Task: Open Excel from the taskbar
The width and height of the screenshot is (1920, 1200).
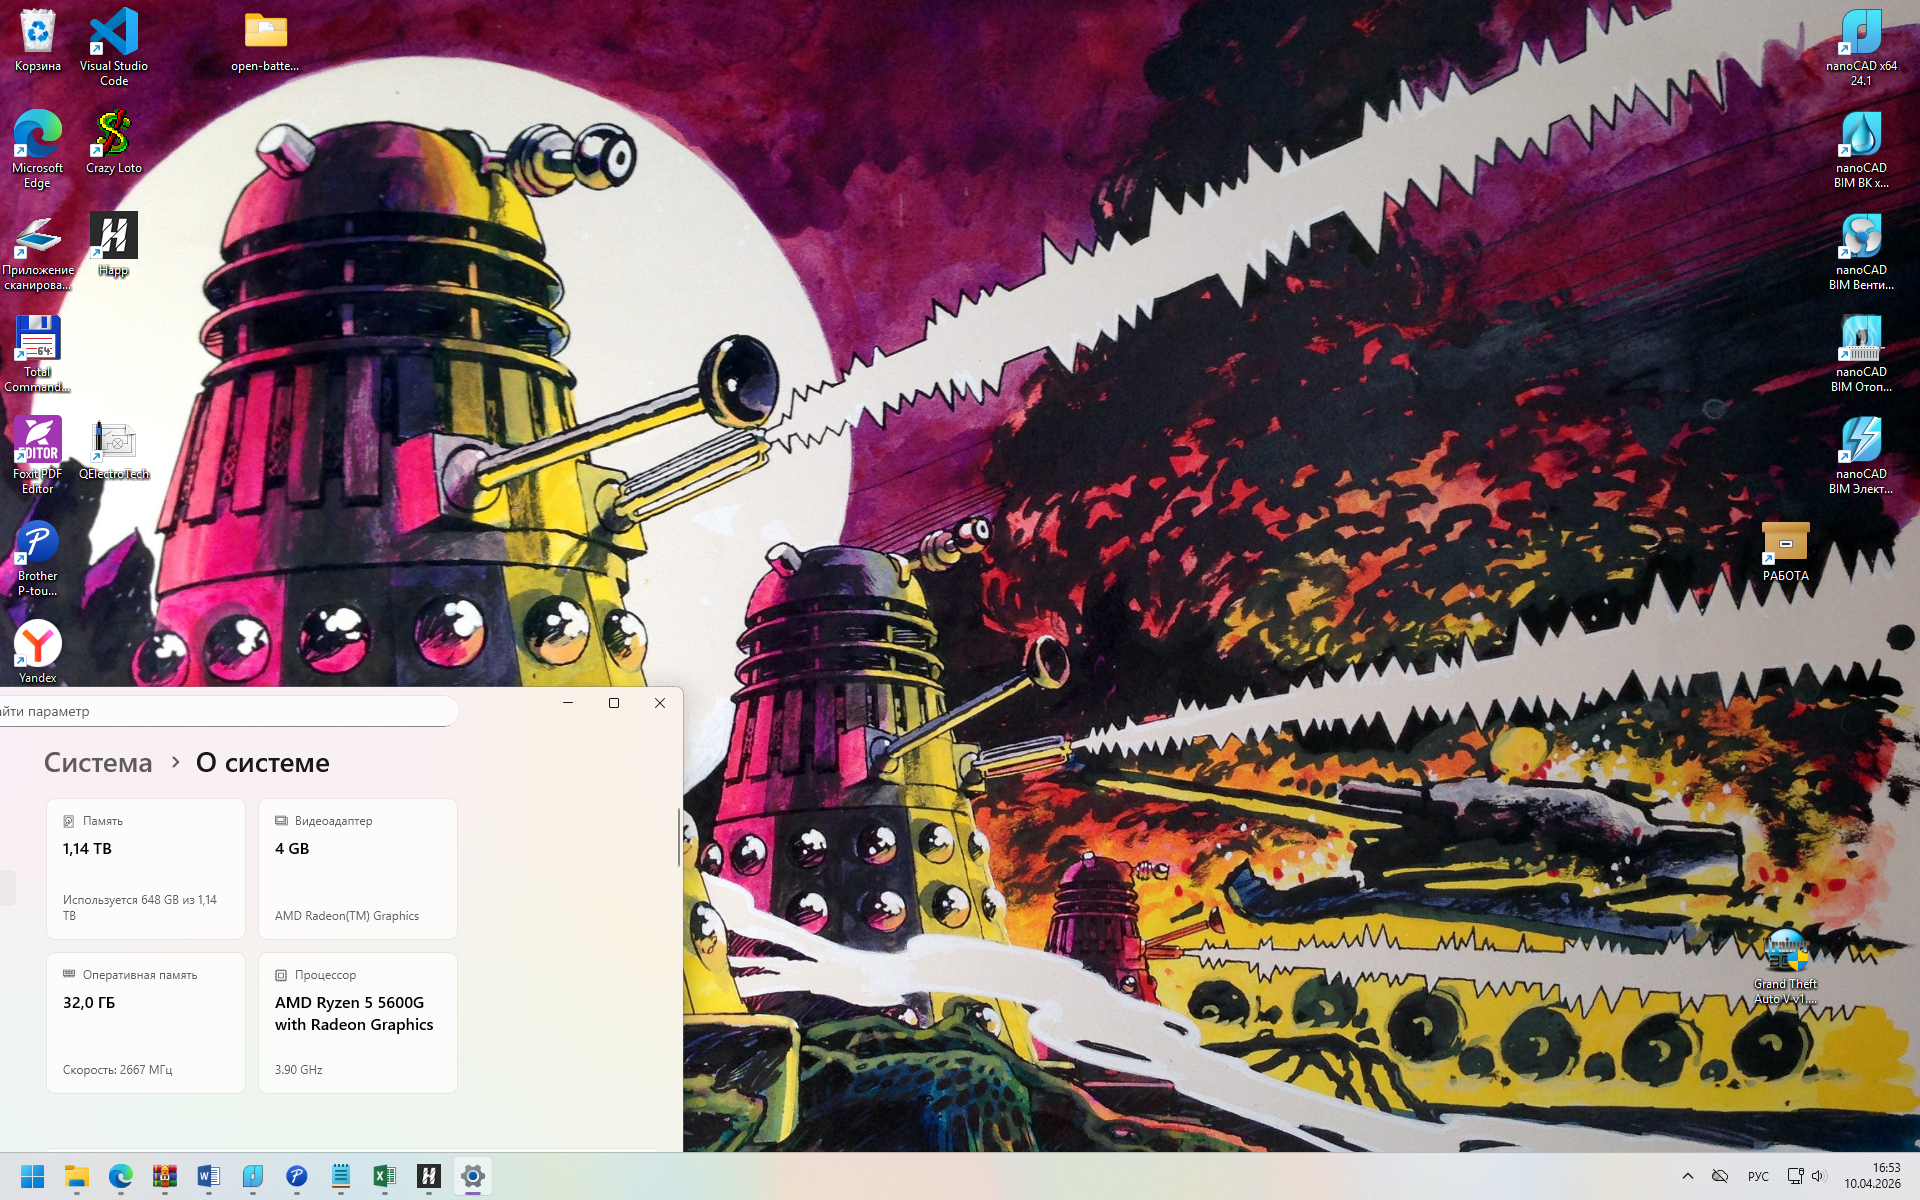Action: (385, 1176)
